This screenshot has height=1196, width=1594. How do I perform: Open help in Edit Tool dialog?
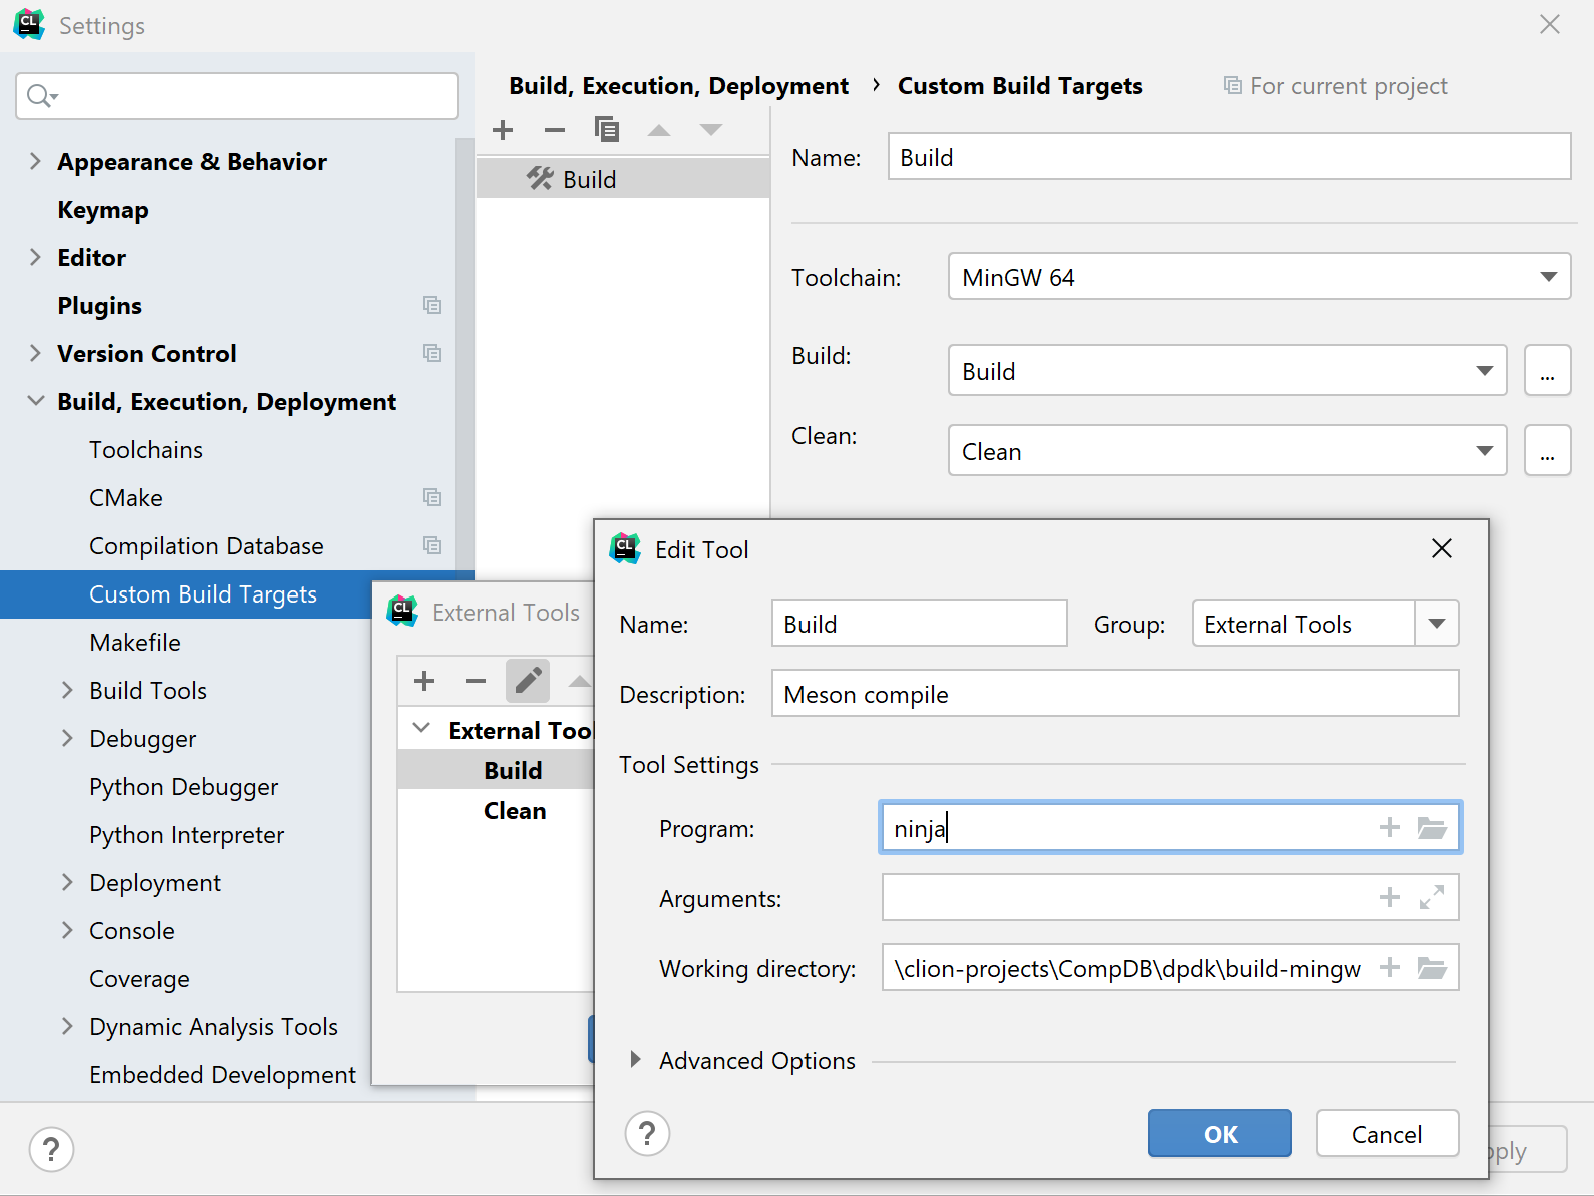pyautogui.click(x=647, y=1134)
